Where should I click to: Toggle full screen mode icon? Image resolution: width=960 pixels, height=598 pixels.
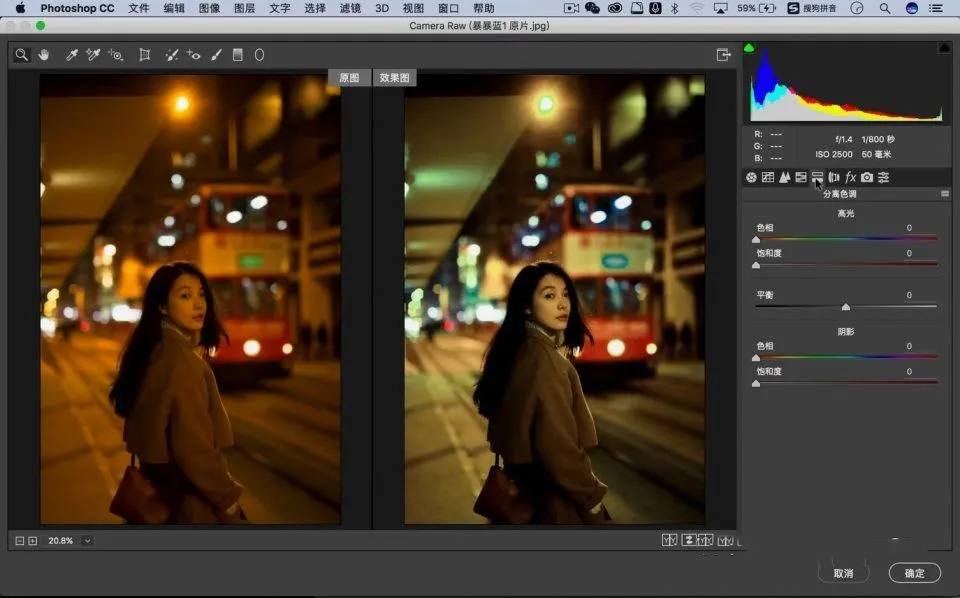click(723, 55)
